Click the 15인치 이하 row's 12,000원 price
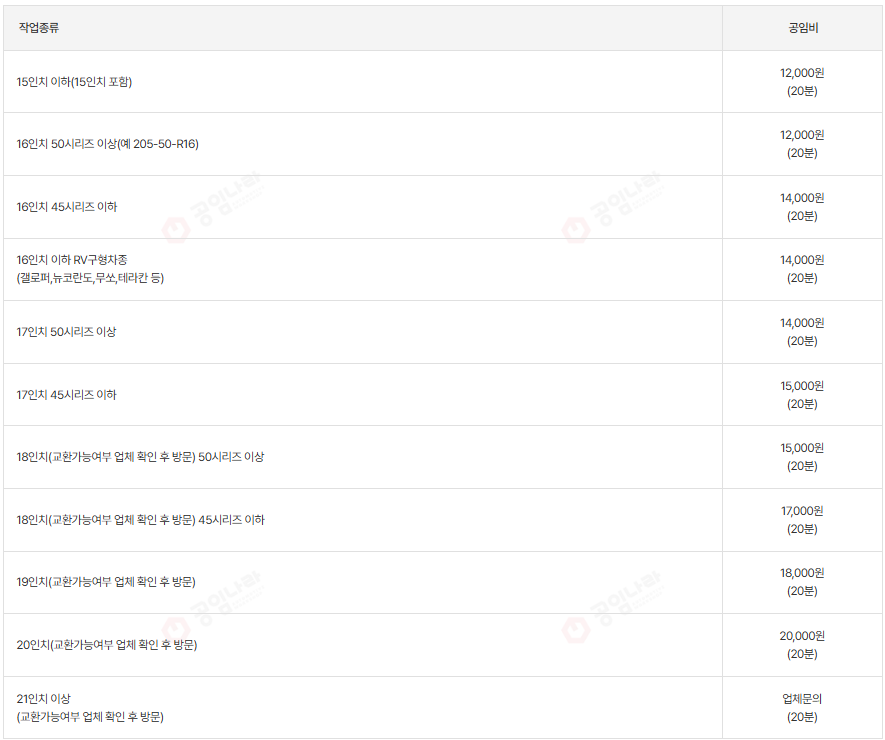 click(x=802, y=73)
